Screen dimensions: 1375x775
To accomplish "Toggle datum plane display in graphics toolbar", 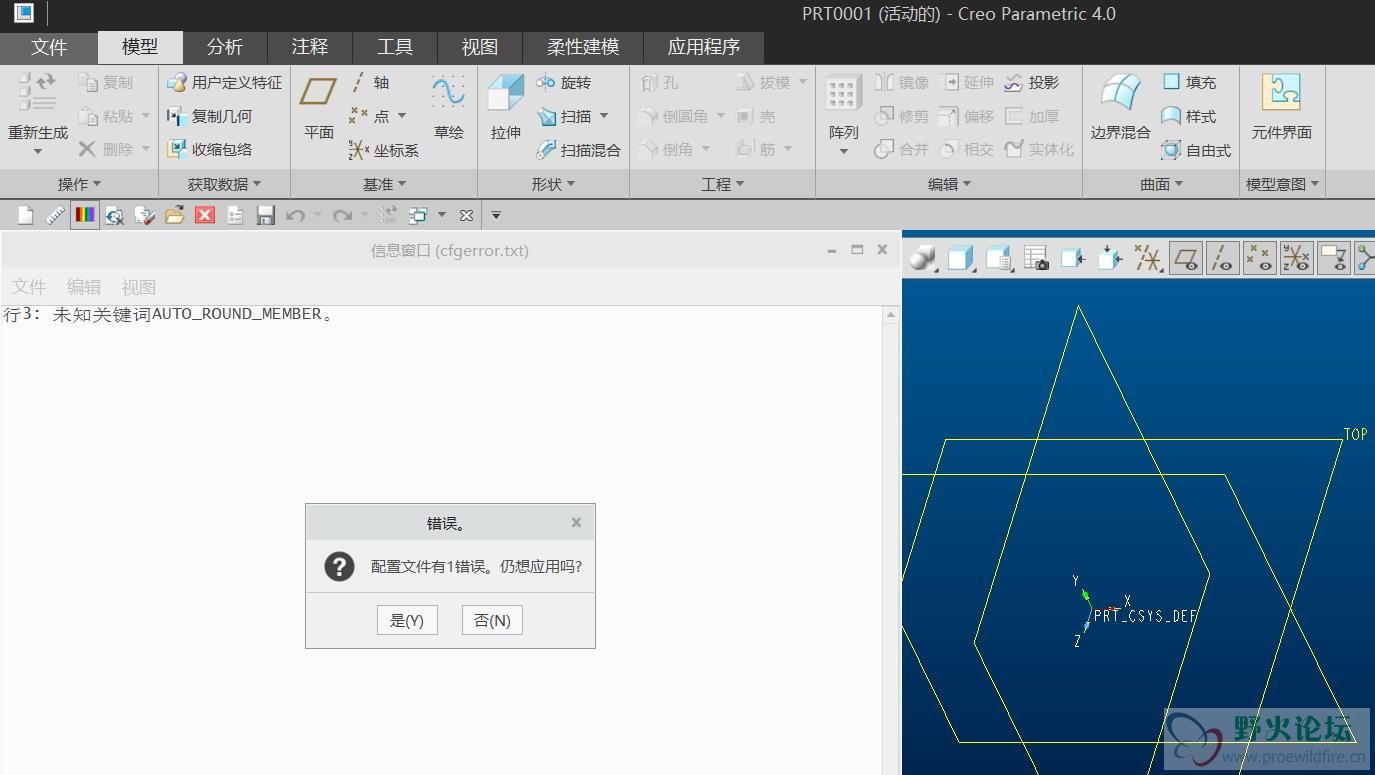I will (1186, 258).
